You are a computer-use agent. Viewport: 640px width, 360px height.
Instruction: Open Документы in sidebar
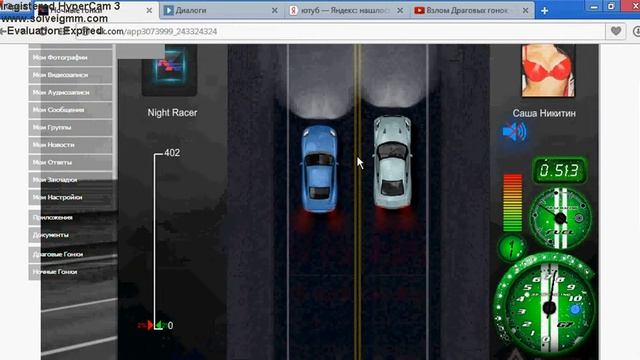(71, 235)
